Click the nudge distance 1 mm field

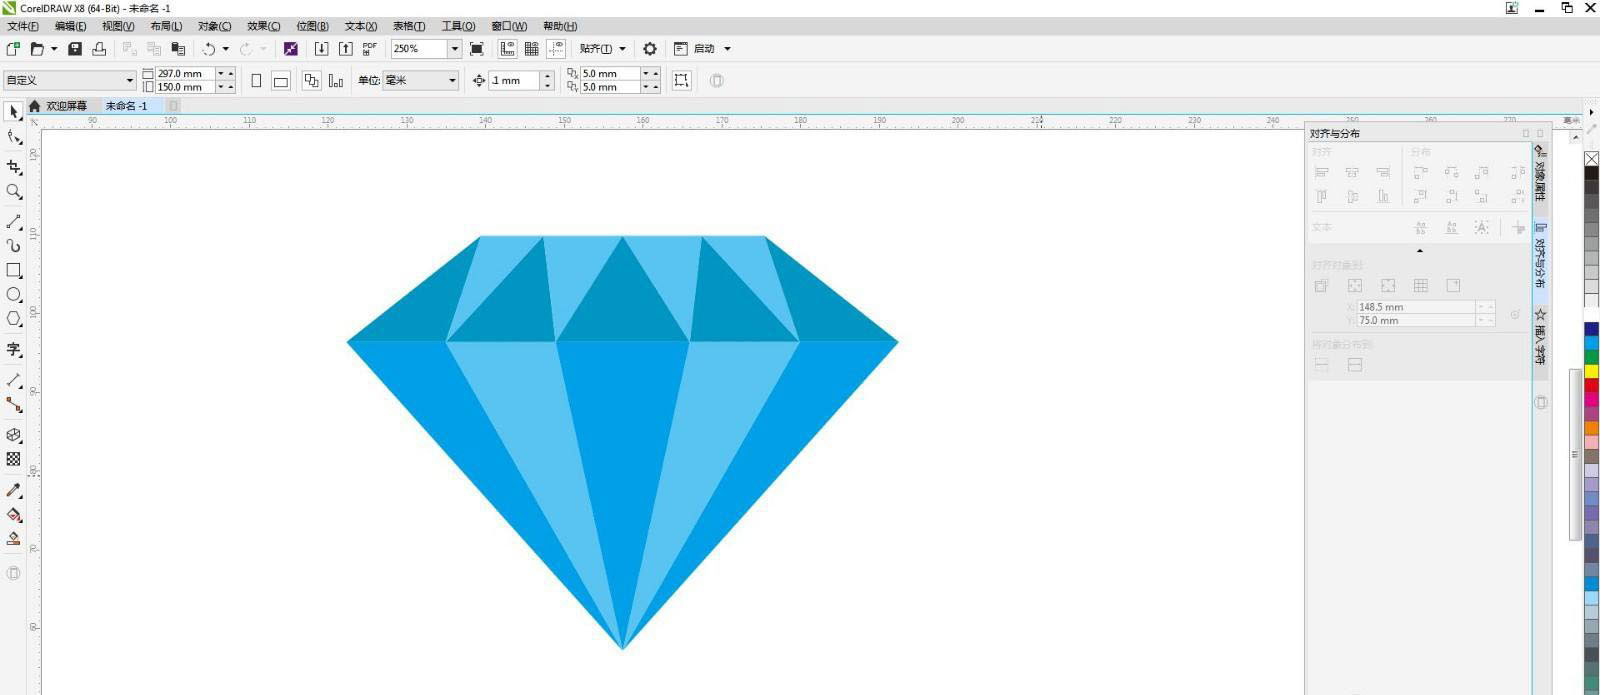514,80
